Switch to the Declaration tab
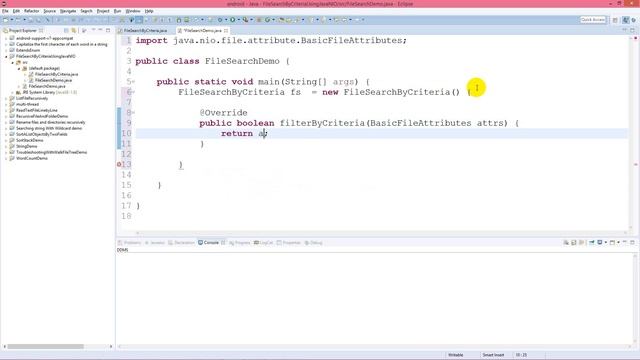This screenshot has width=640, height=360. pyautogui.click(x=181, y=243)
